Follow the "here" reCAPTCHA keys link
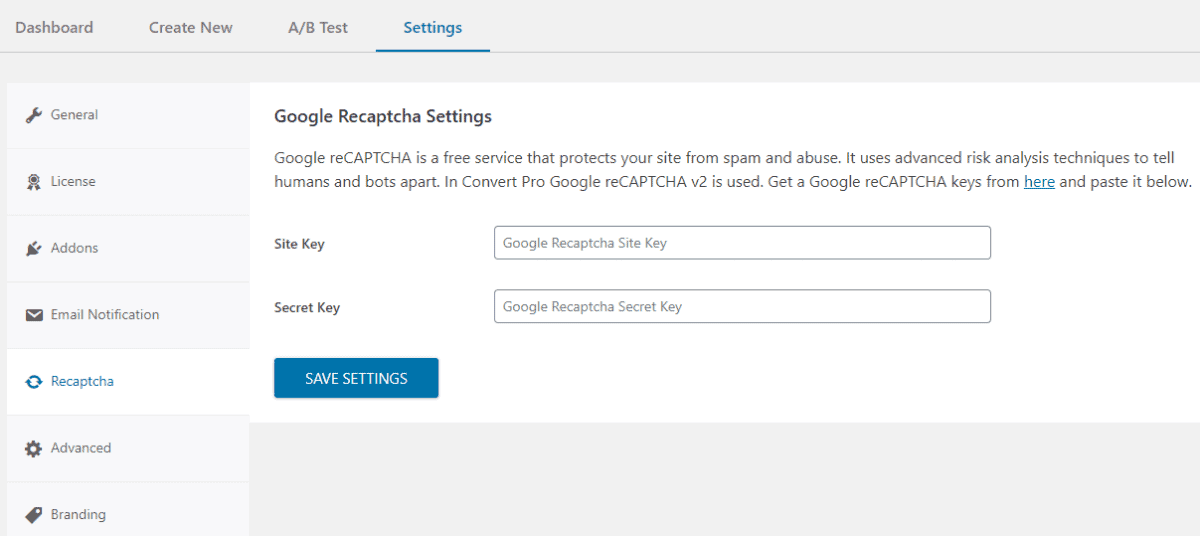The width and height of the screenshot is (1200, 536). point(1039,182)
